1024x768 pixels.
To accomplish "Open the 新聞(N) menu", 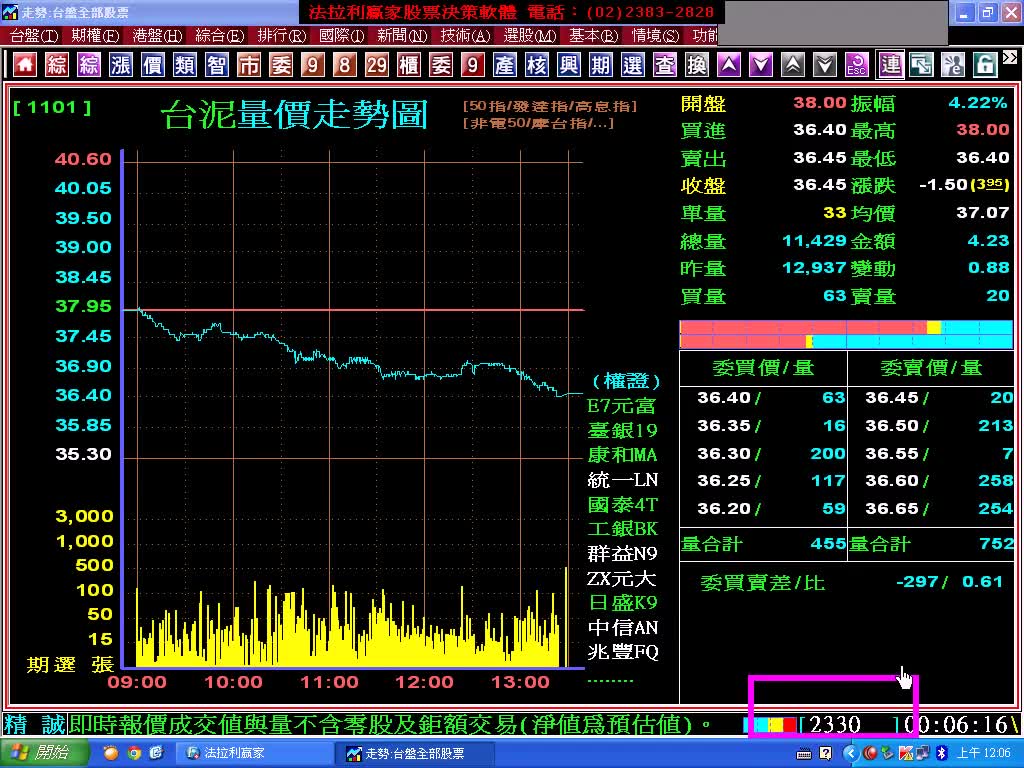I will (x=402, y=36).
